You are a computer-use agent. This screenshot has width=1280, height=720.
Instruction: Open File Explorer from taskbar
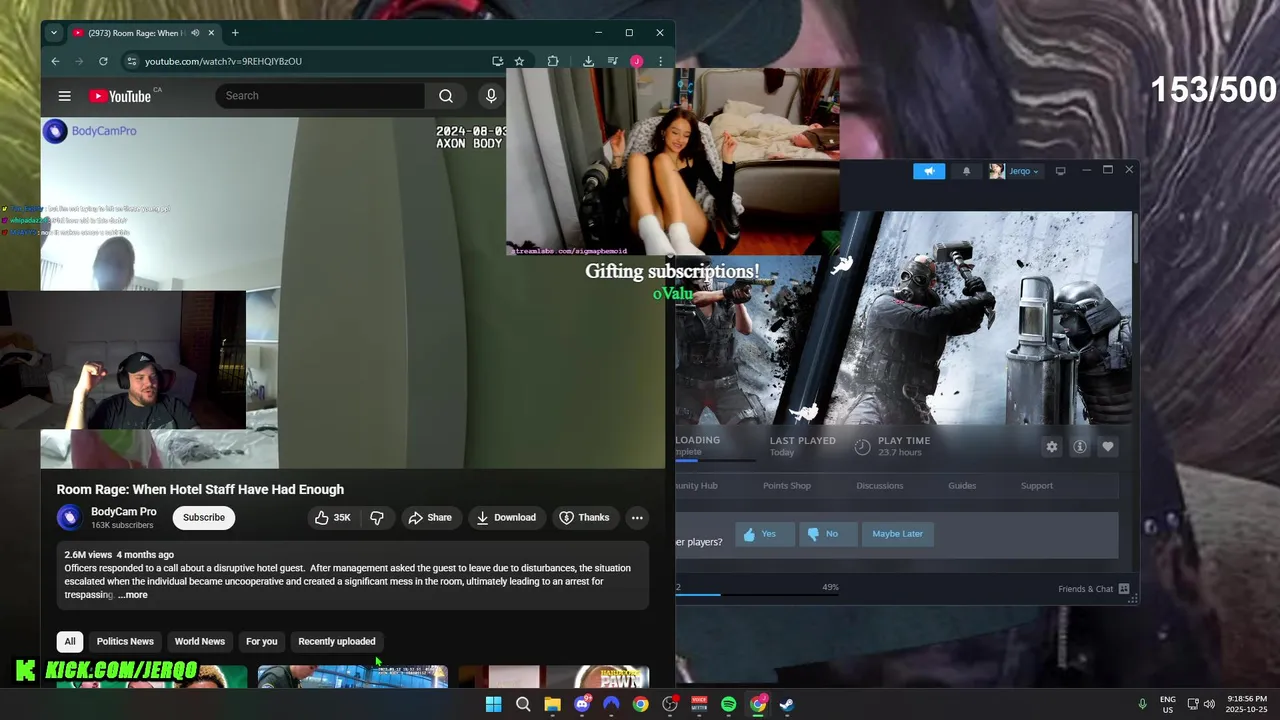[x=552, y=704]
